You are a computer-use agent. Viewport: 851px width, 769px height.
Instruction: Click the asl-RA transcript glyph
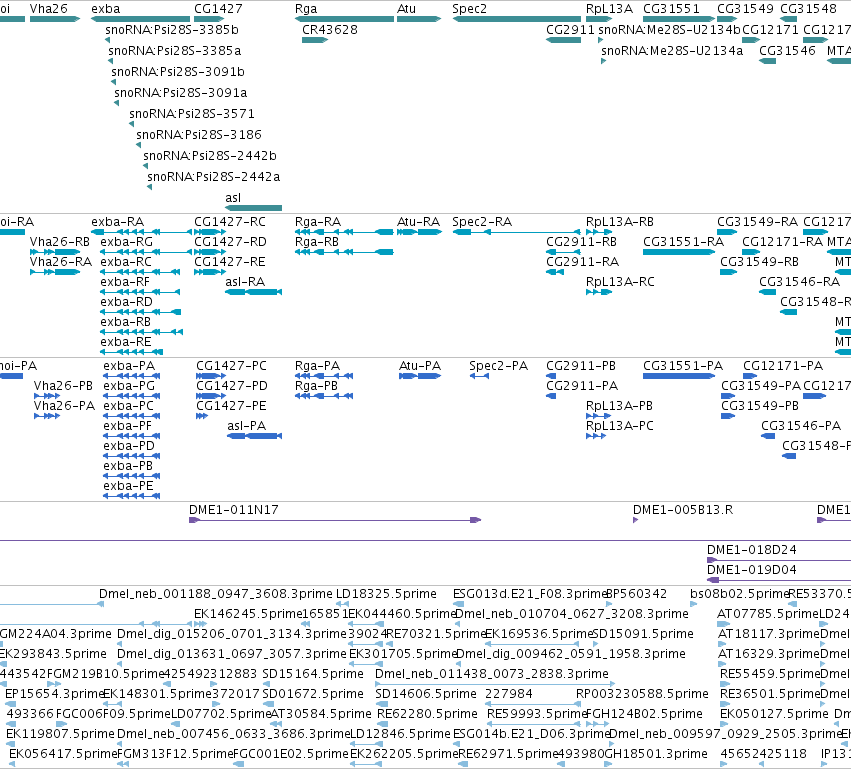pyautogui.click(x=253, y=292)
